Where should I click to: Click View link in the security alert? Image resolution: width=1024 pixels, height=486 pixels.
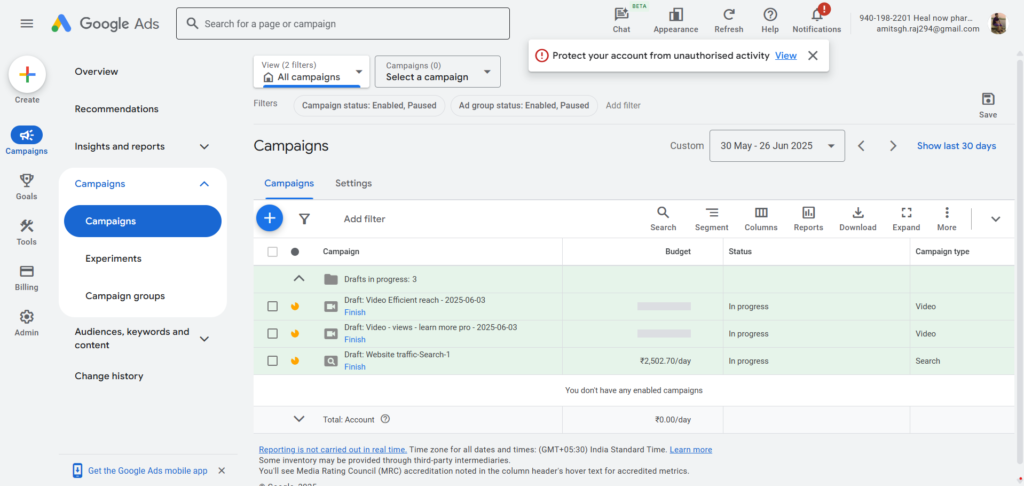pyautogui.click(x=786, y=56)
